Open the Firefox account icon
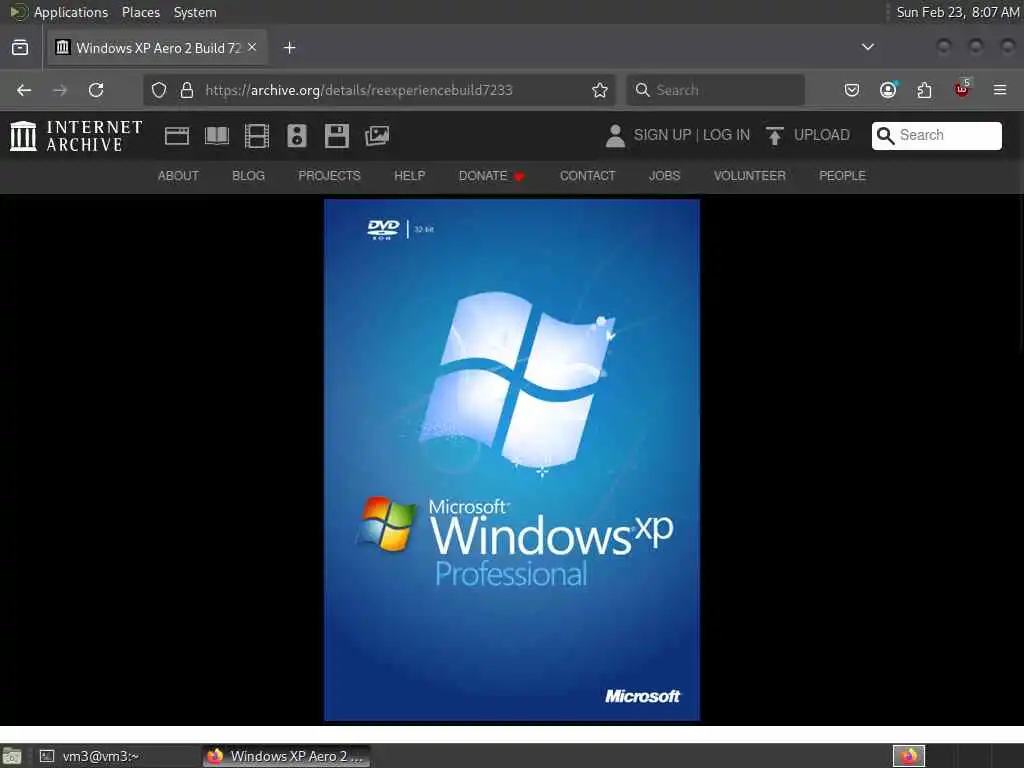The image size is (1024, 768). tap(888, 90)
